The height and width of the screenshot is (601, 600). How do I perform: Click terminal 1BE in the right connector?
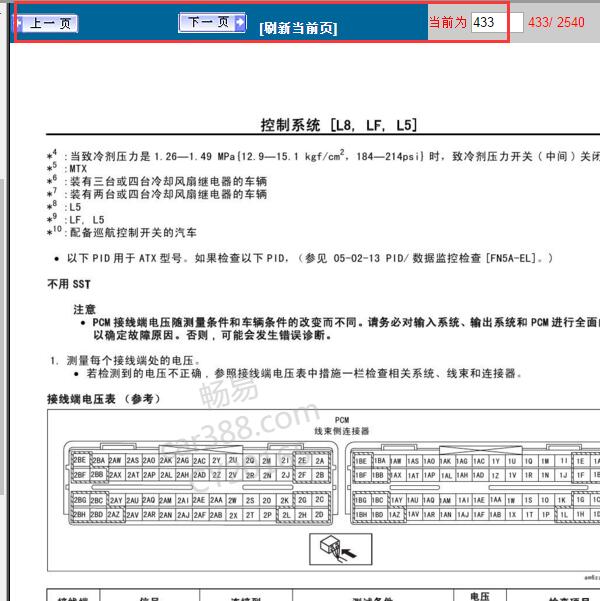pyautogui.click(x=361, y=461)
